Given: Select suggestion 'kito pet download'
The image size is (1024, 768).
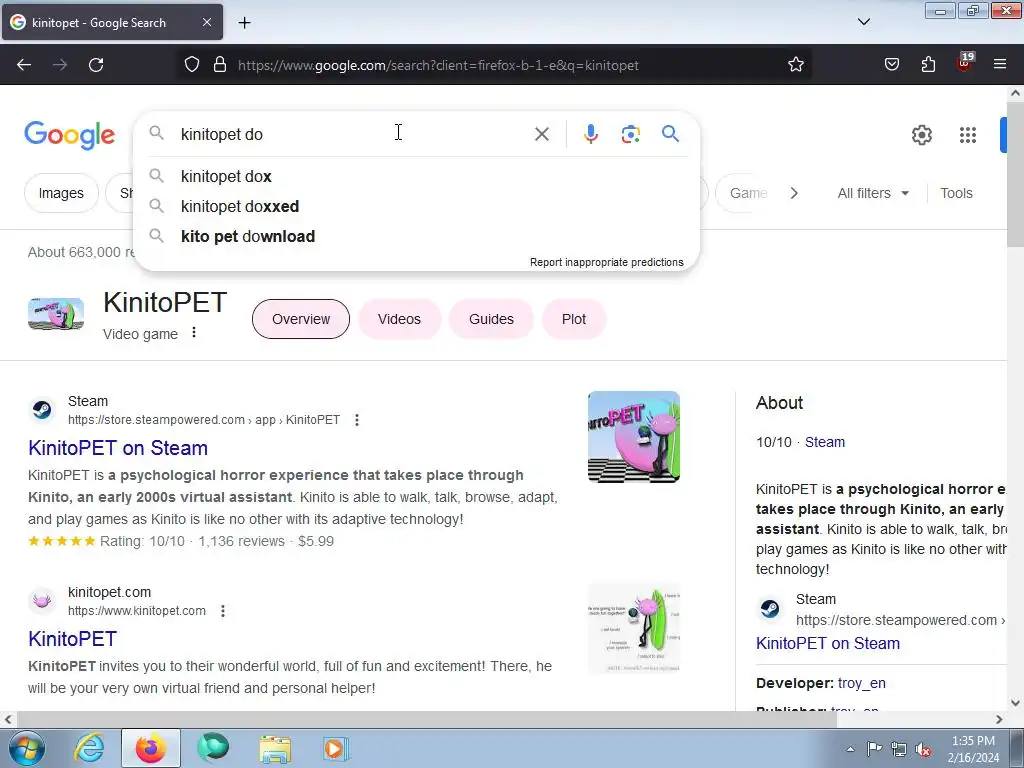Looking at the screenshot, I should (417, 236).
